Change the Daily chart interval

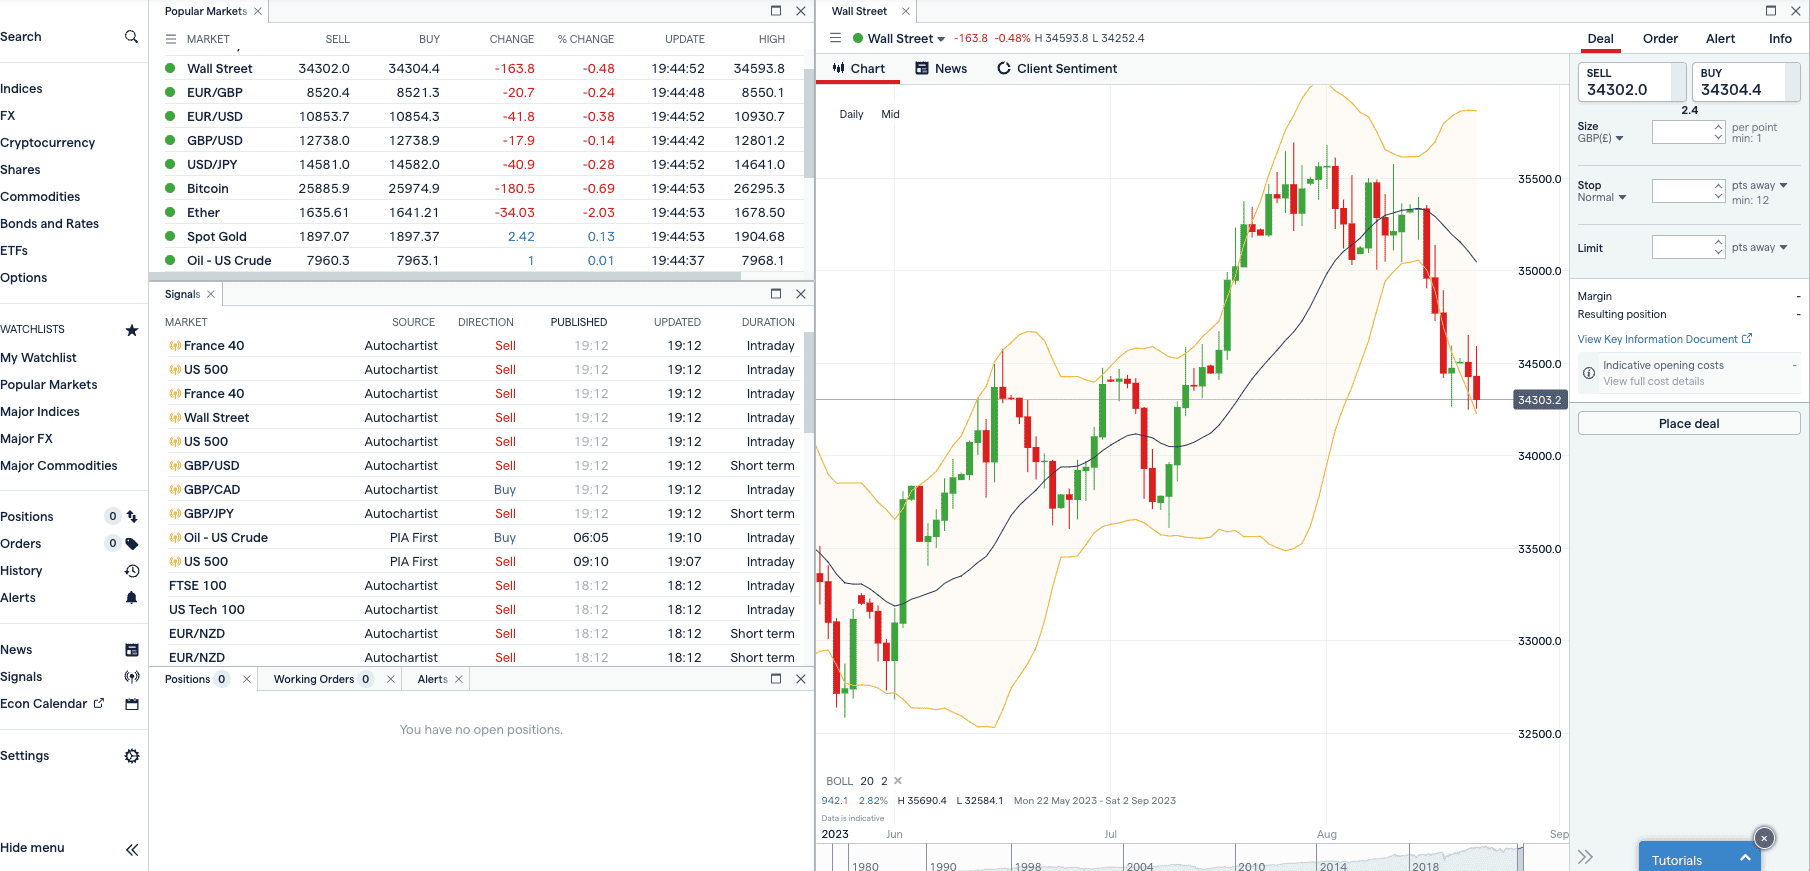coord(852,115)
